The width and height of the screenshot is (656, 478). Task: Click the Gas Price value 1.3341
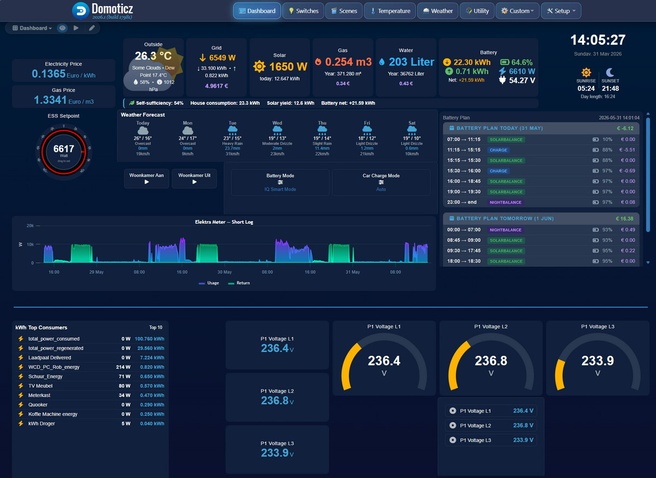click(50, 100)
